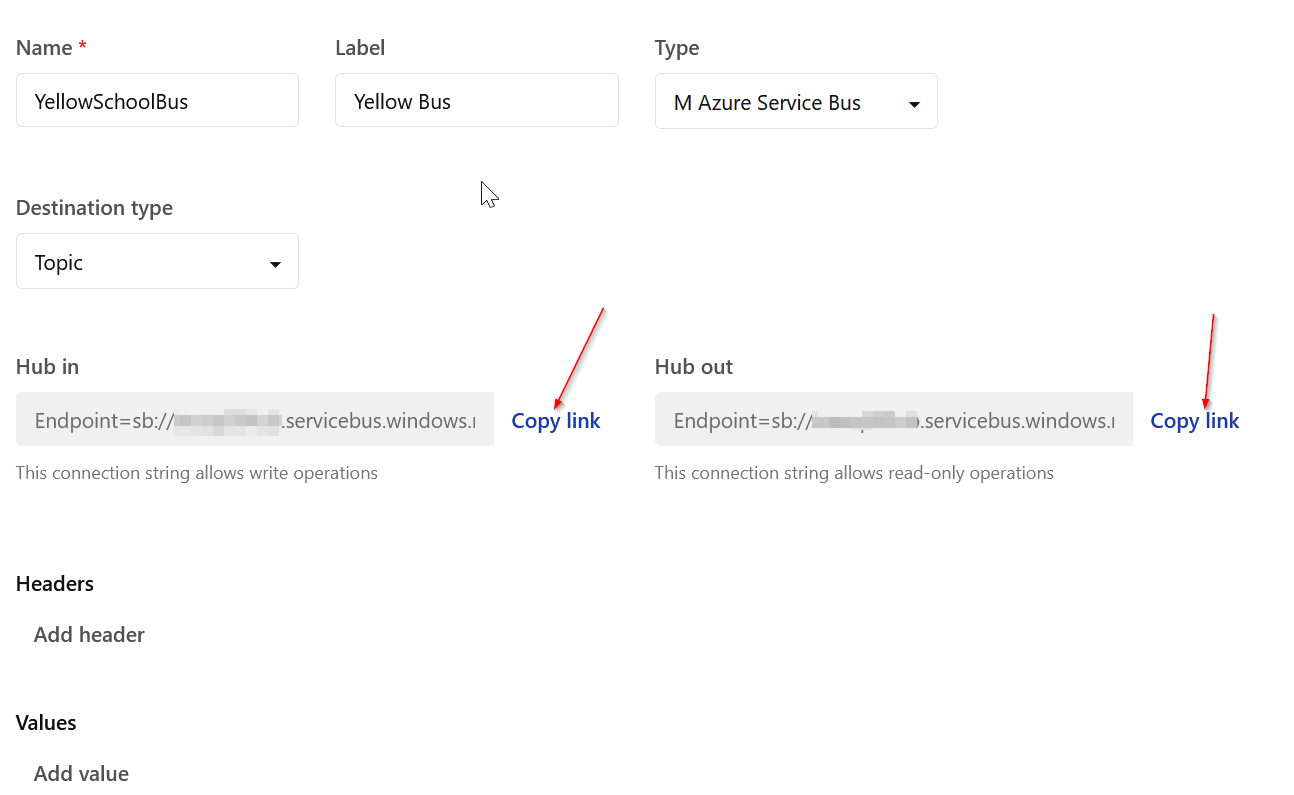
Task: Open the M Azure Service Bus type dropdown
Action: point(795,102)
